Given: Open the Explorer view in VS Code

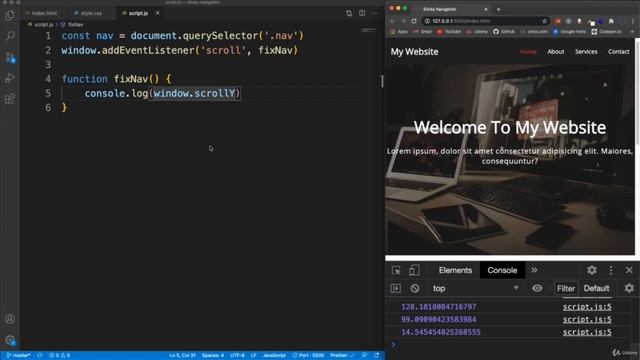Looking at the screenshot, I should (10, 16).
